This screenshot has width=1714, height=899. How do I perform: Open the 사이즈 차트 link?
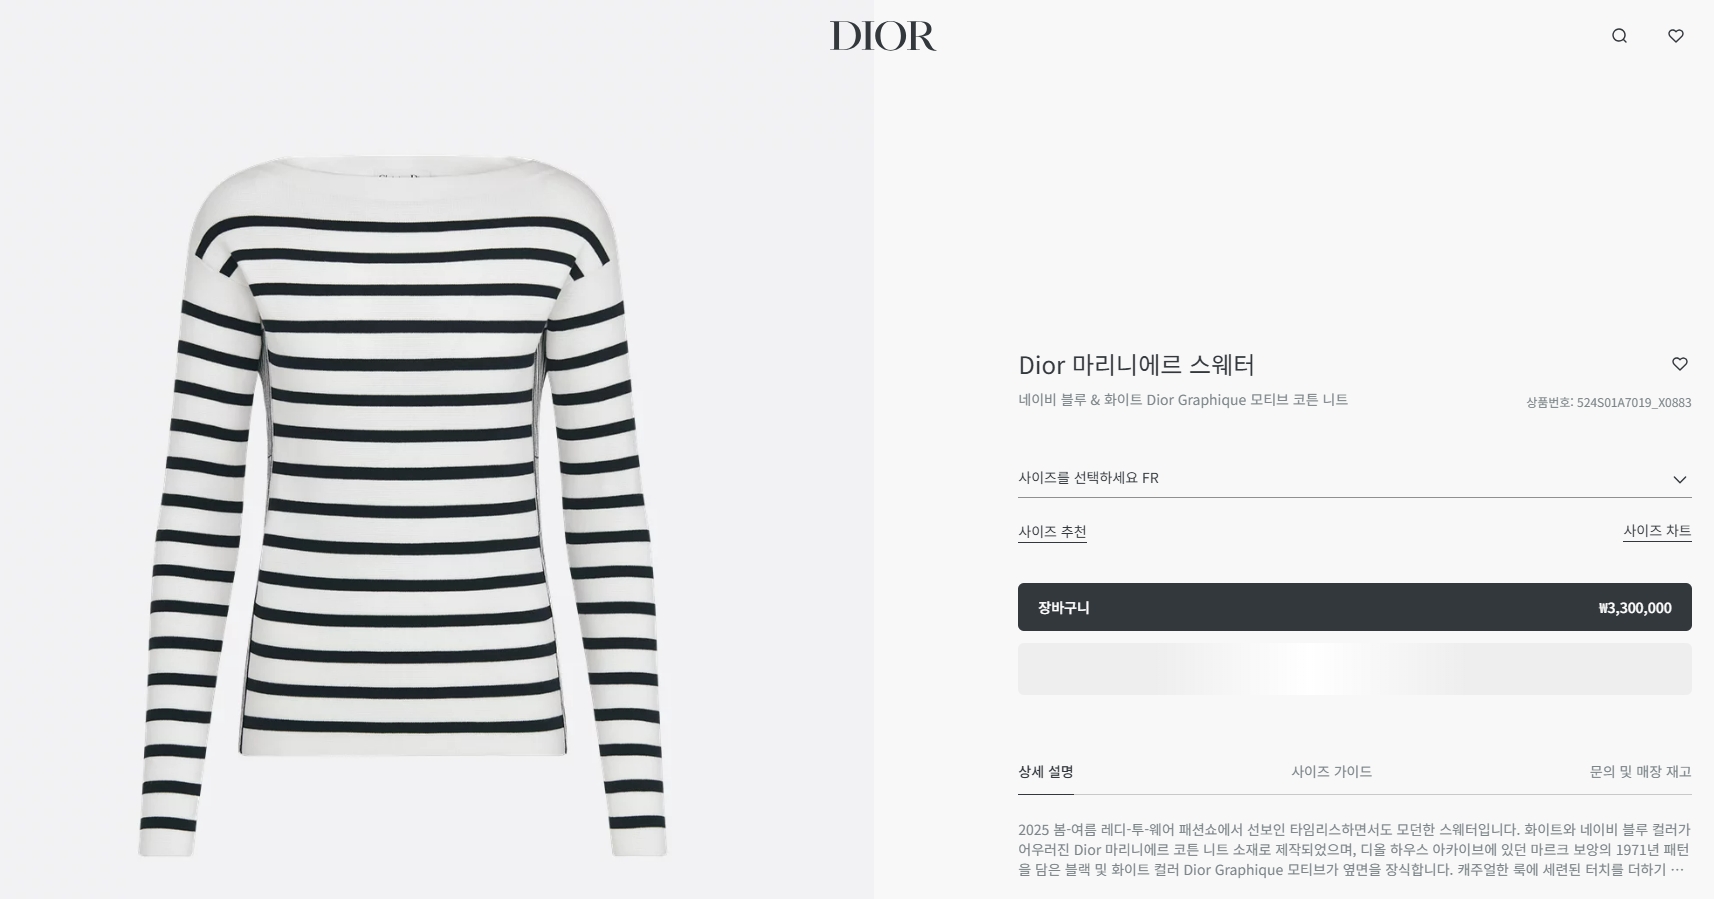(x=1657, y=531)
